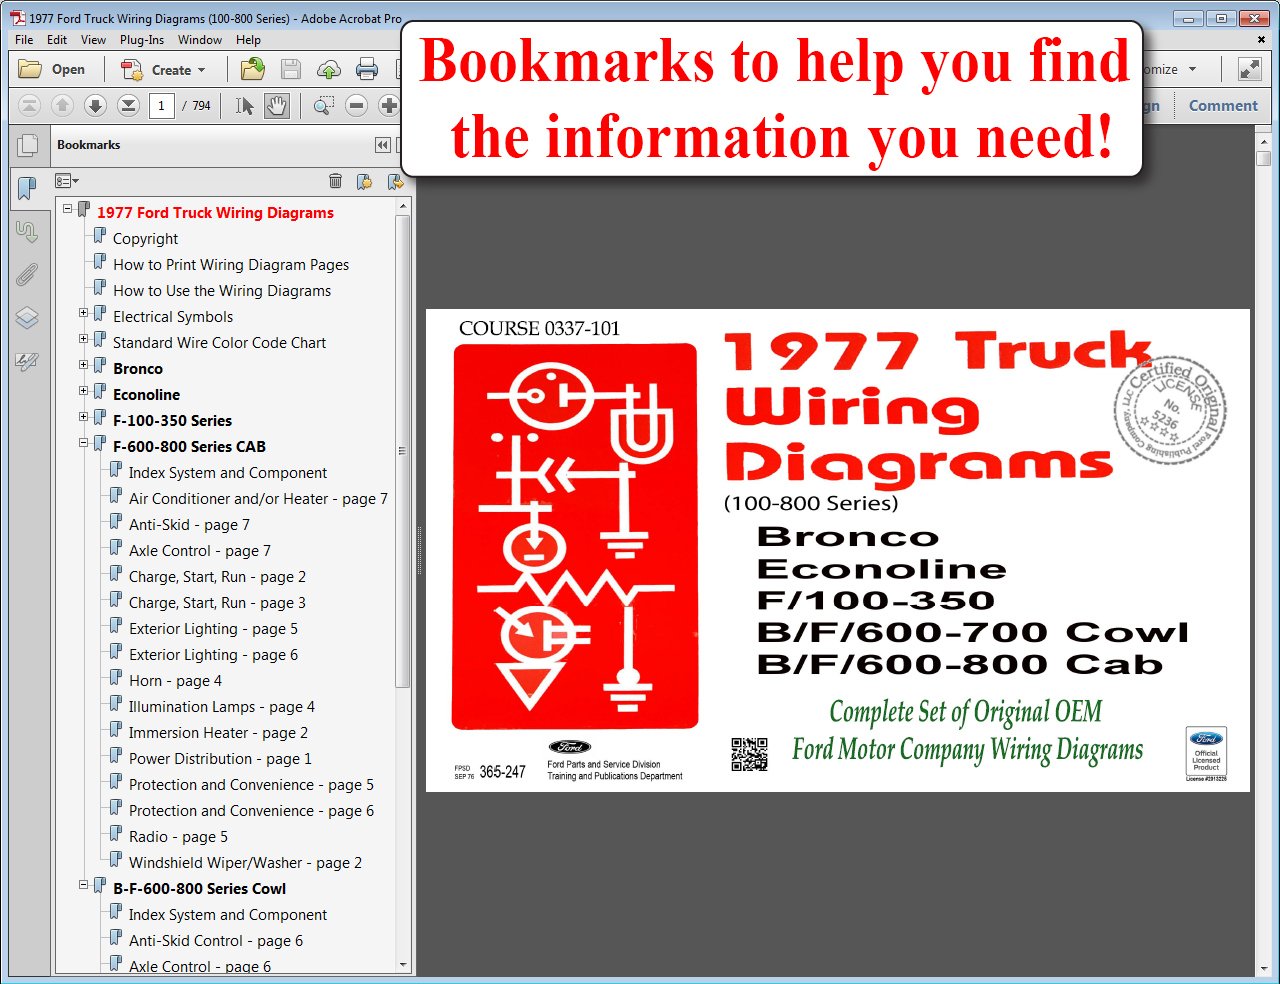
Task: Jump to last page button
Action: coord(128,106)
